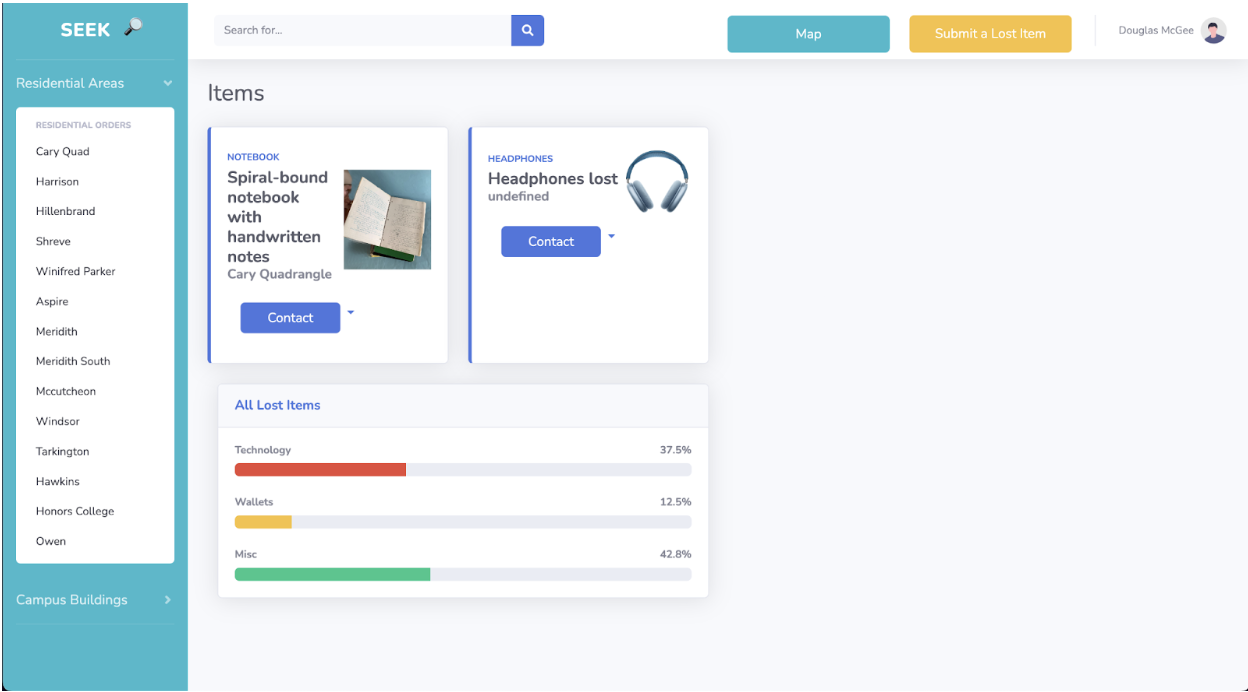1248x692 pixels.
Task: Open Hawkins residential area
Action: point(58,482)
